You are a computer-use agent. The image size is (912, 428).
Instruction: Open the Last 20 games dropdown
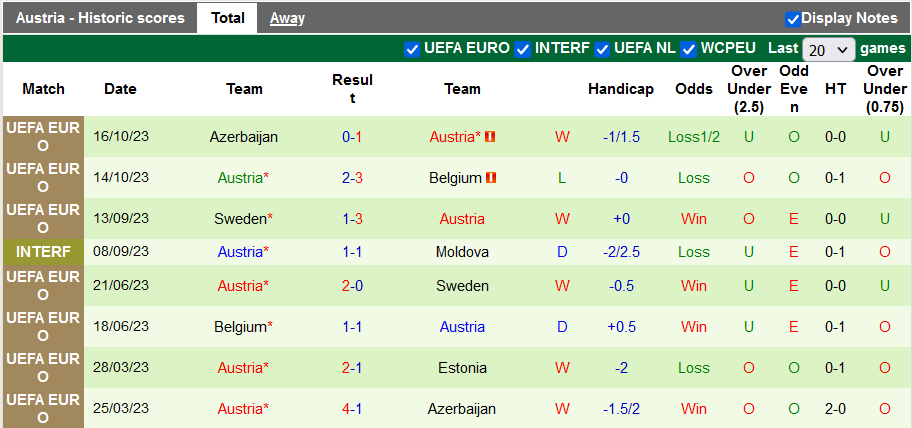[x=829, y=49]
